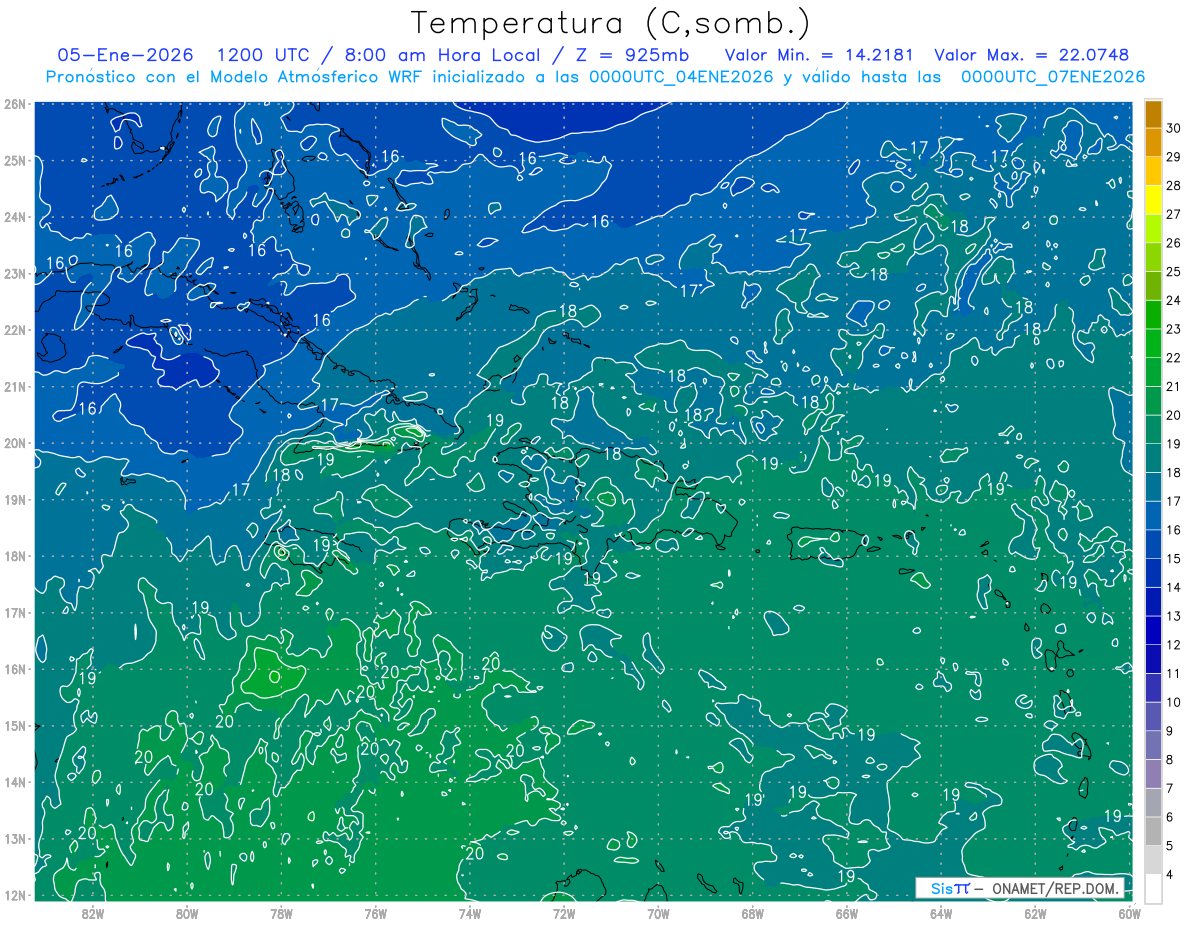
Task: Click the "70W" longitude axis label
Action: point(658,913)
